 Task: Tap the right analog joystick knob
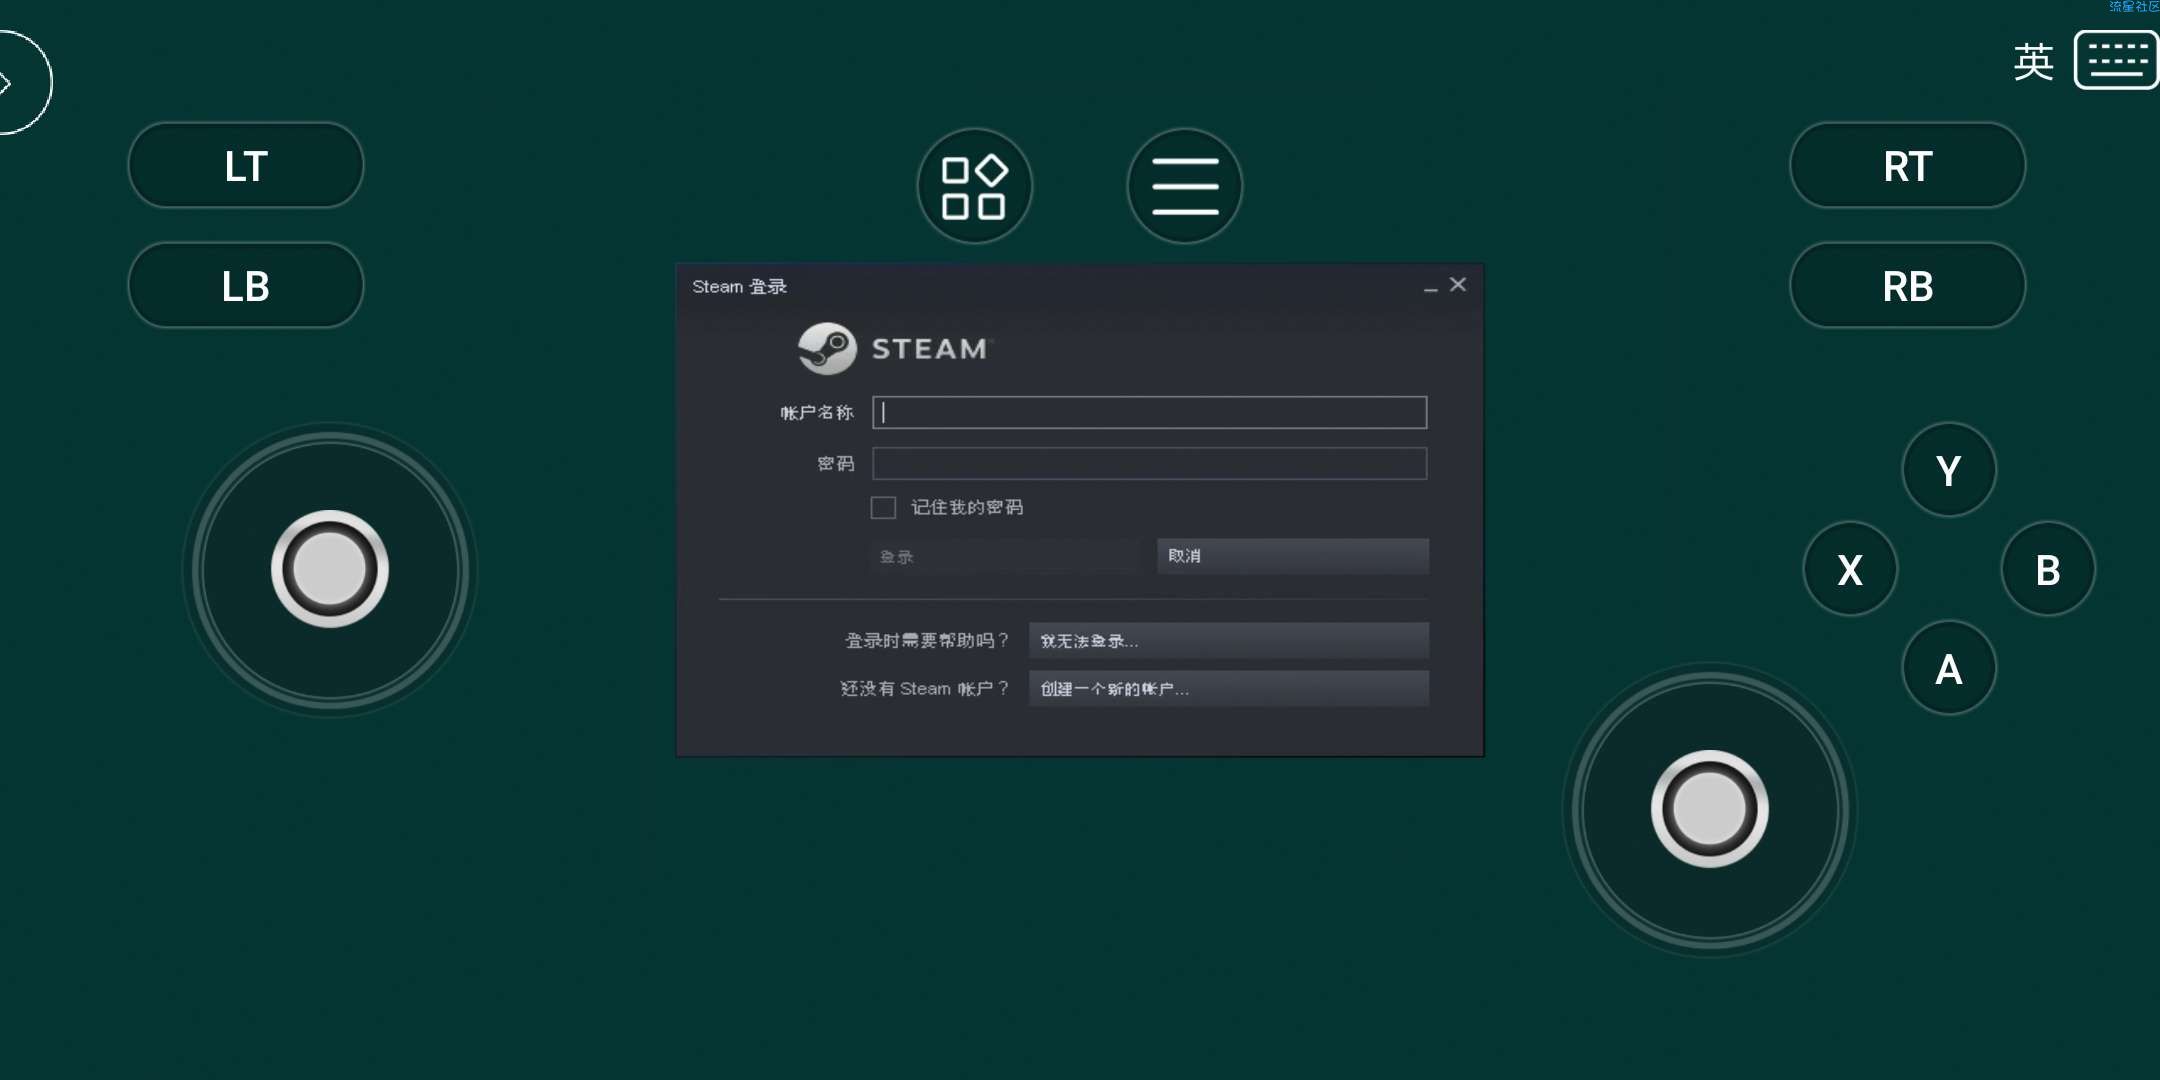tap(1709, 809)
